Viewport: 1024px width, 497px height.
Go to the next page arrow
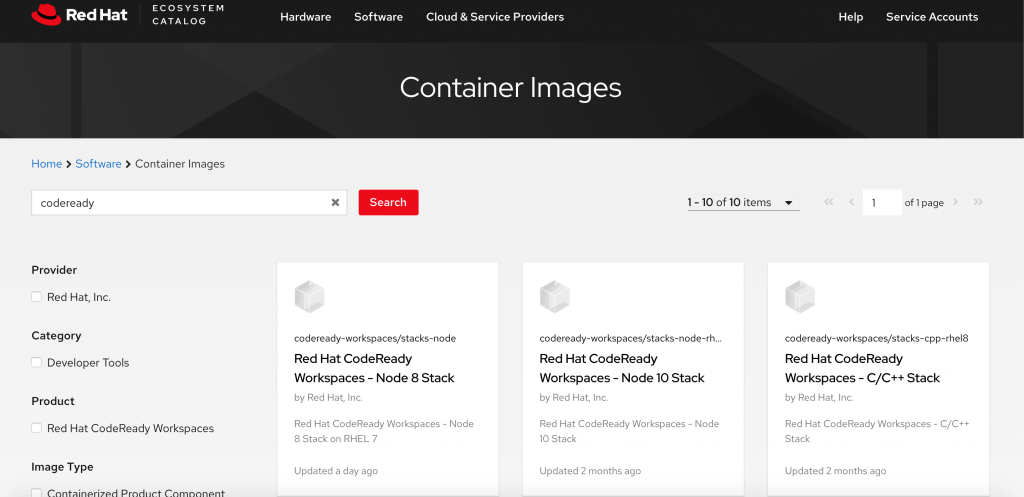tap(956, 202)
